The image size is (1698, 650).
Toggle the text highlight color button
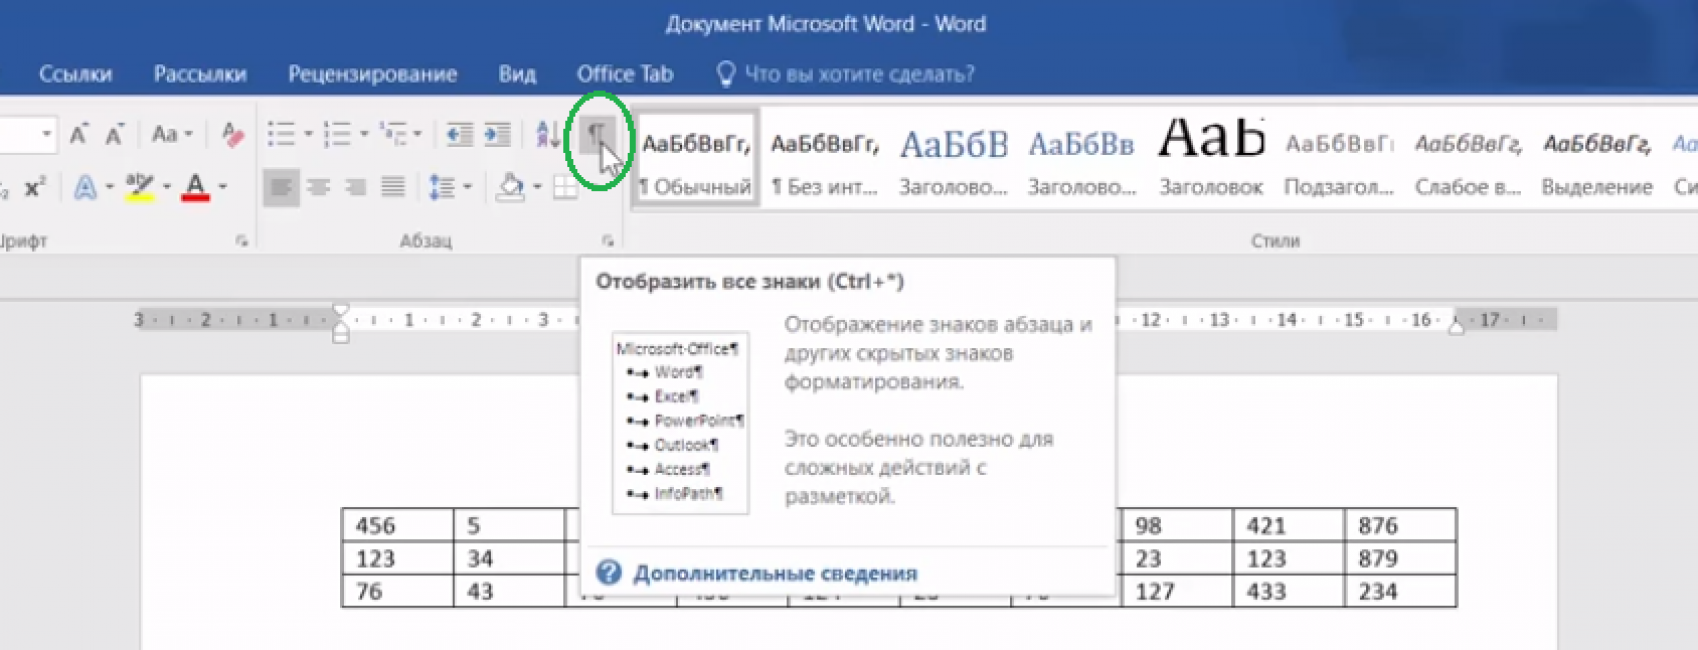coord(140,187)
